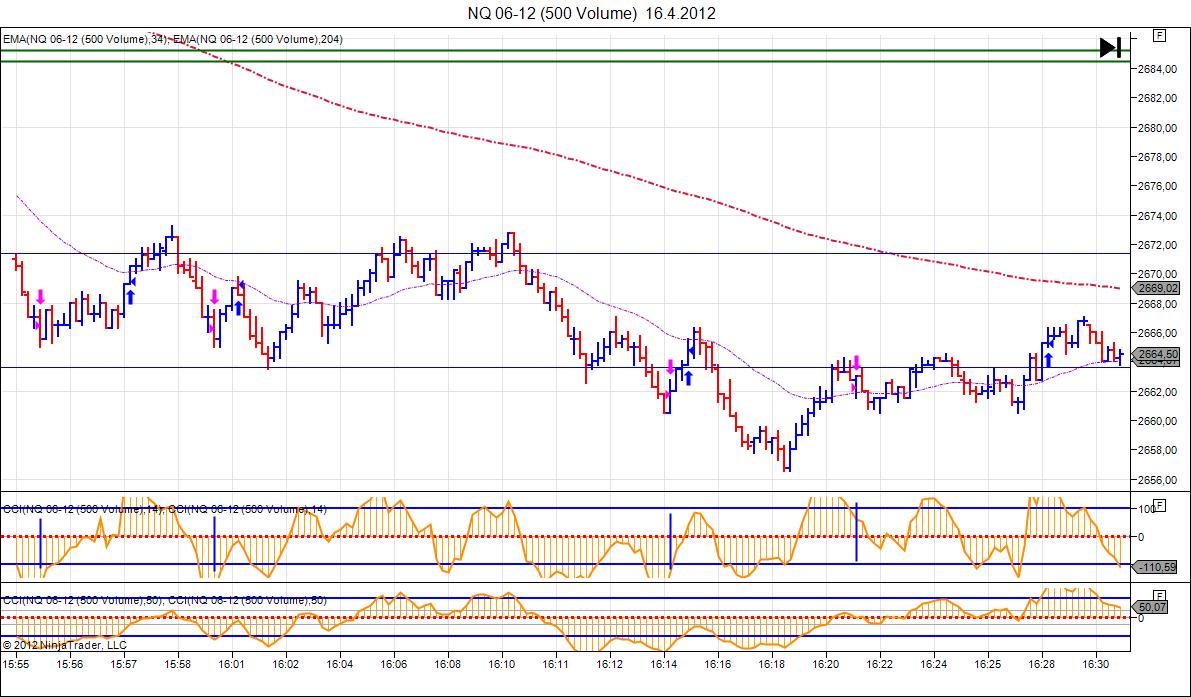Click the 2684,00 price axis label
The height and width of the screenshot is (697, 1191).
click(x=1154, y=69)
